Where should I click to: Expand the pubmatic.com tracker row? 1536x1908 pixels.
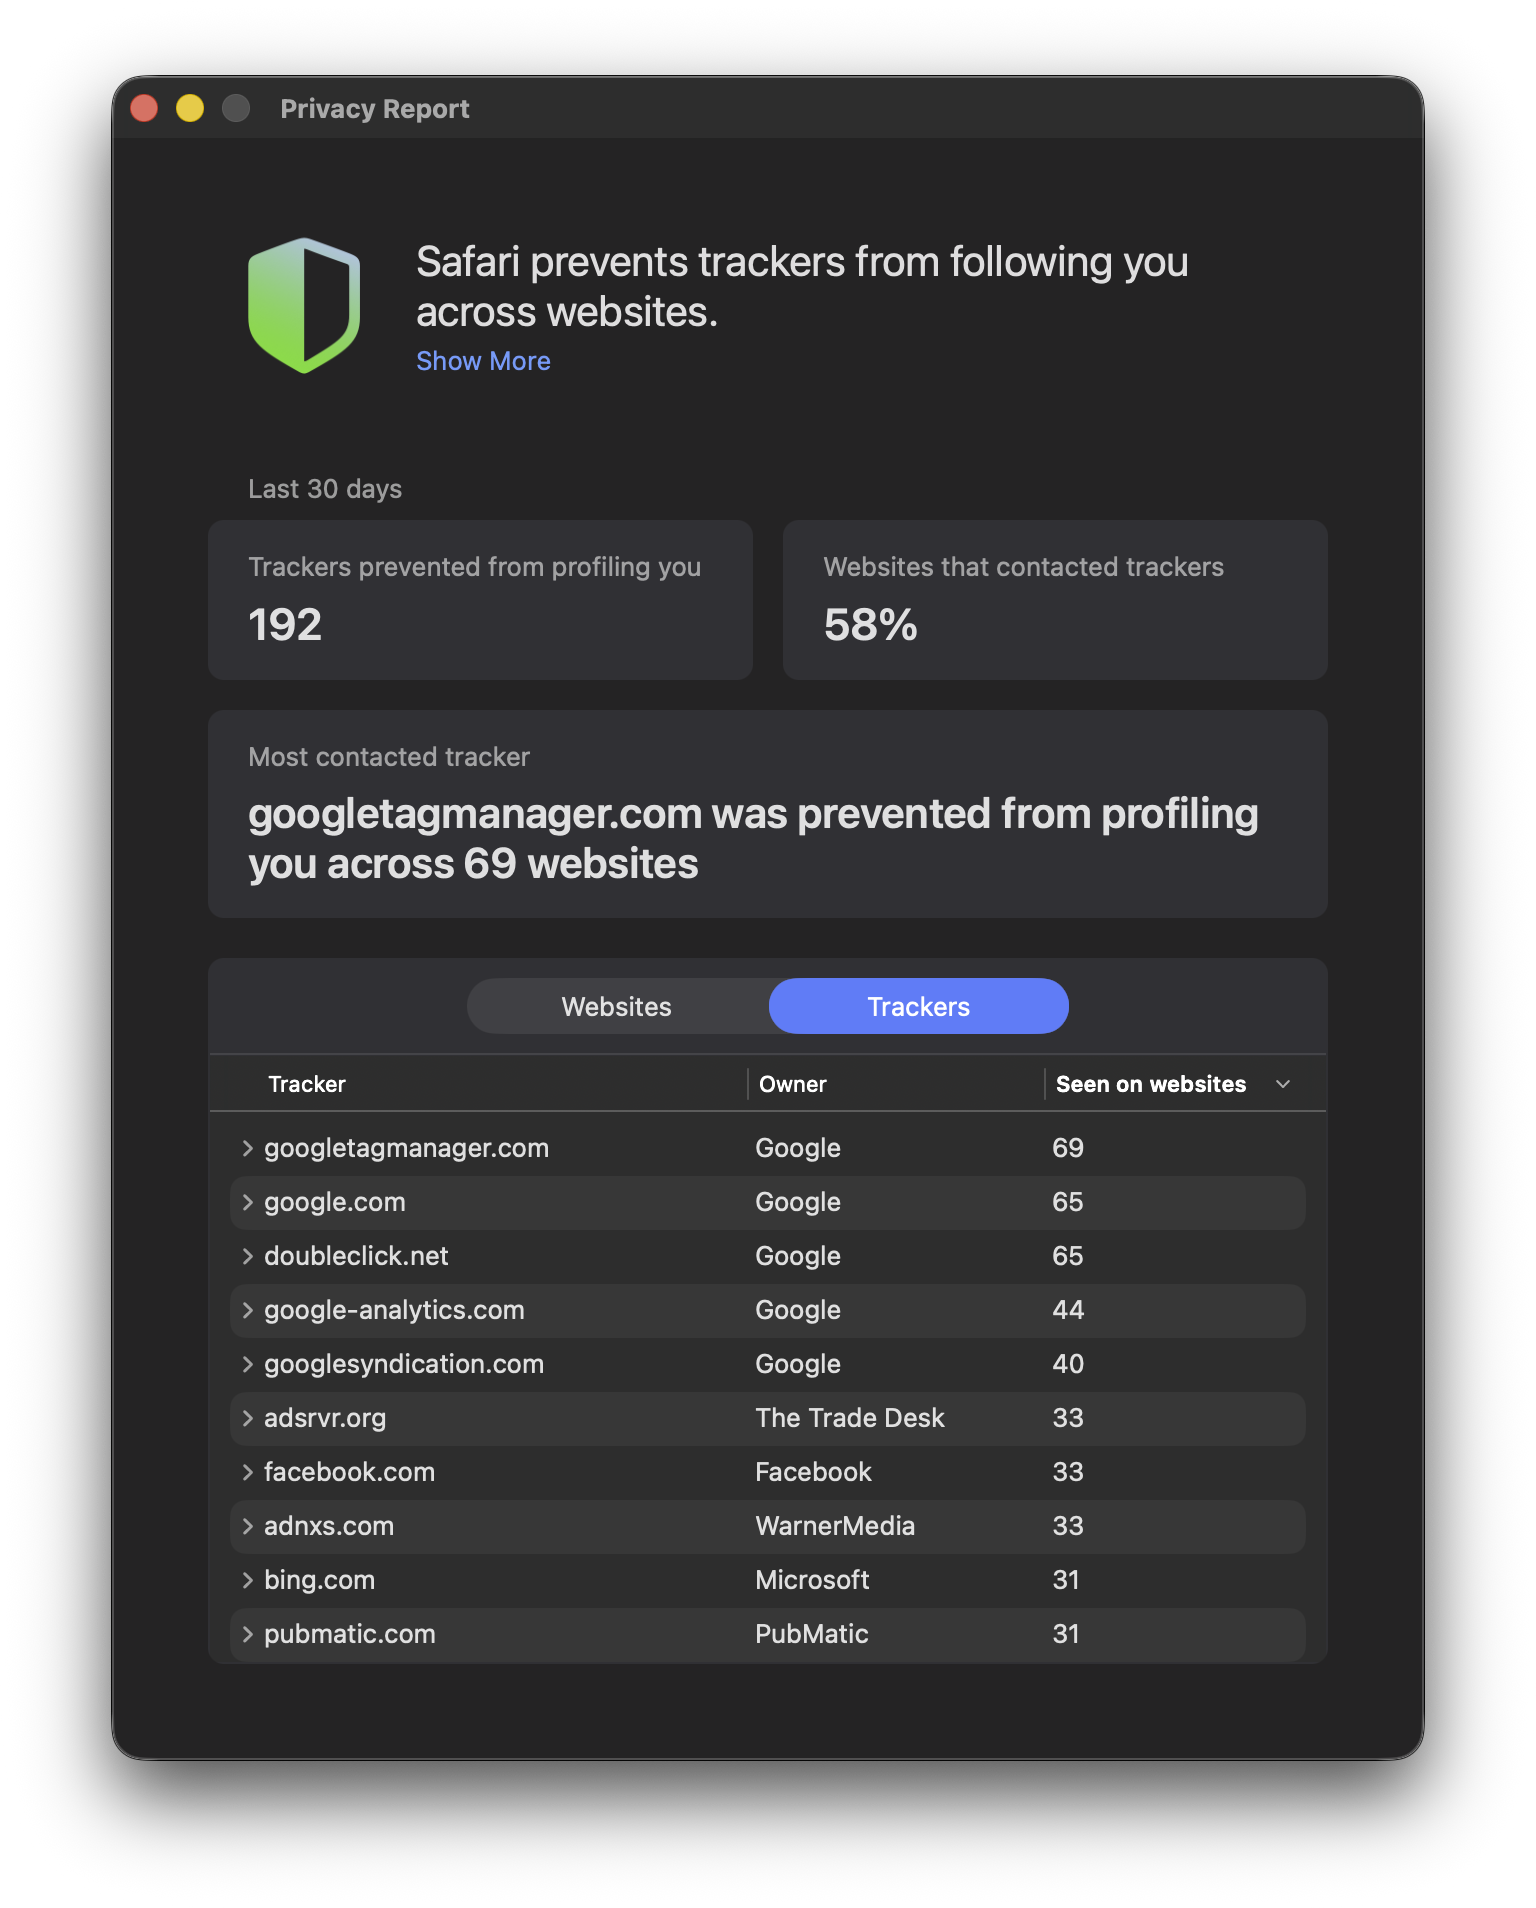click(247, 1634)
